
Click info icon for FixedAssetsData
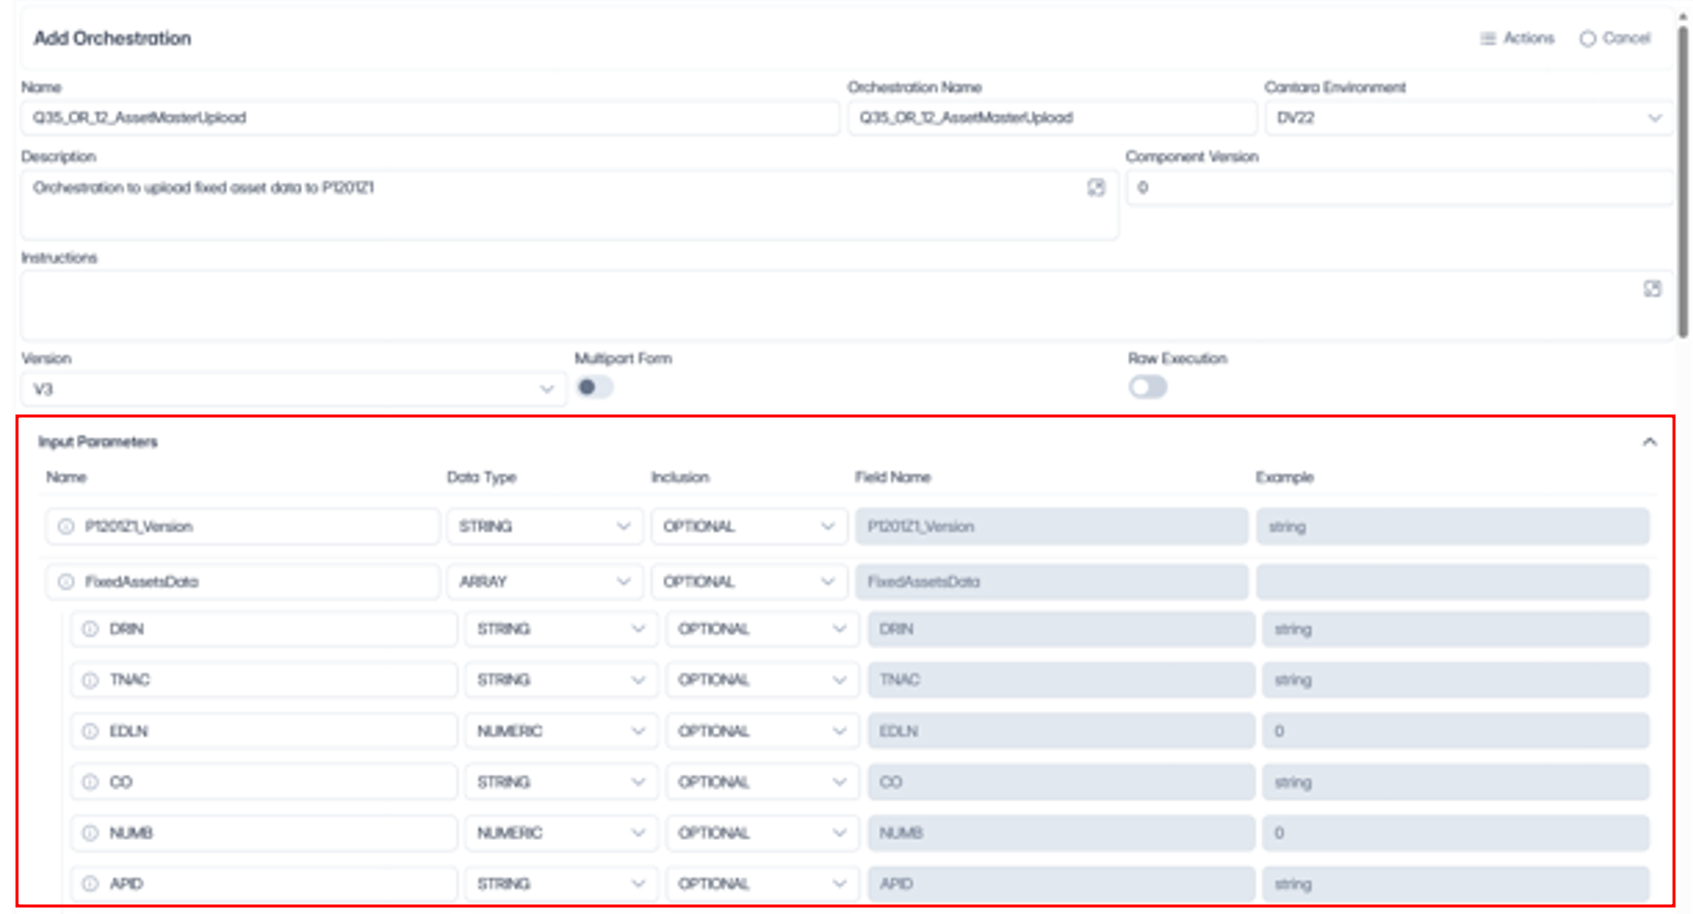(66, 581)
